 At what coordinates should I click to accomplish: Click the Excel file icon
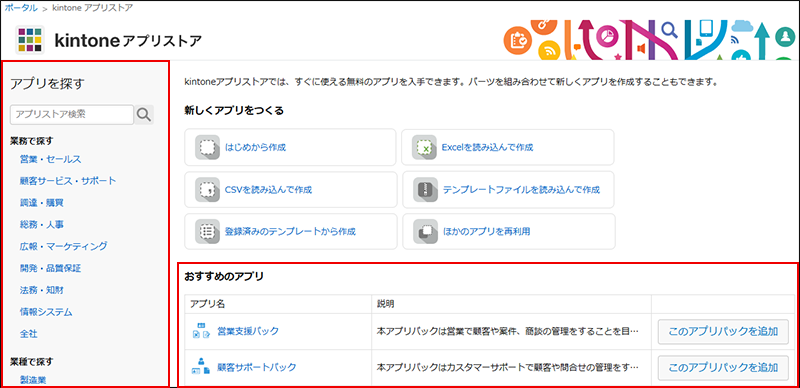[424, 148]
